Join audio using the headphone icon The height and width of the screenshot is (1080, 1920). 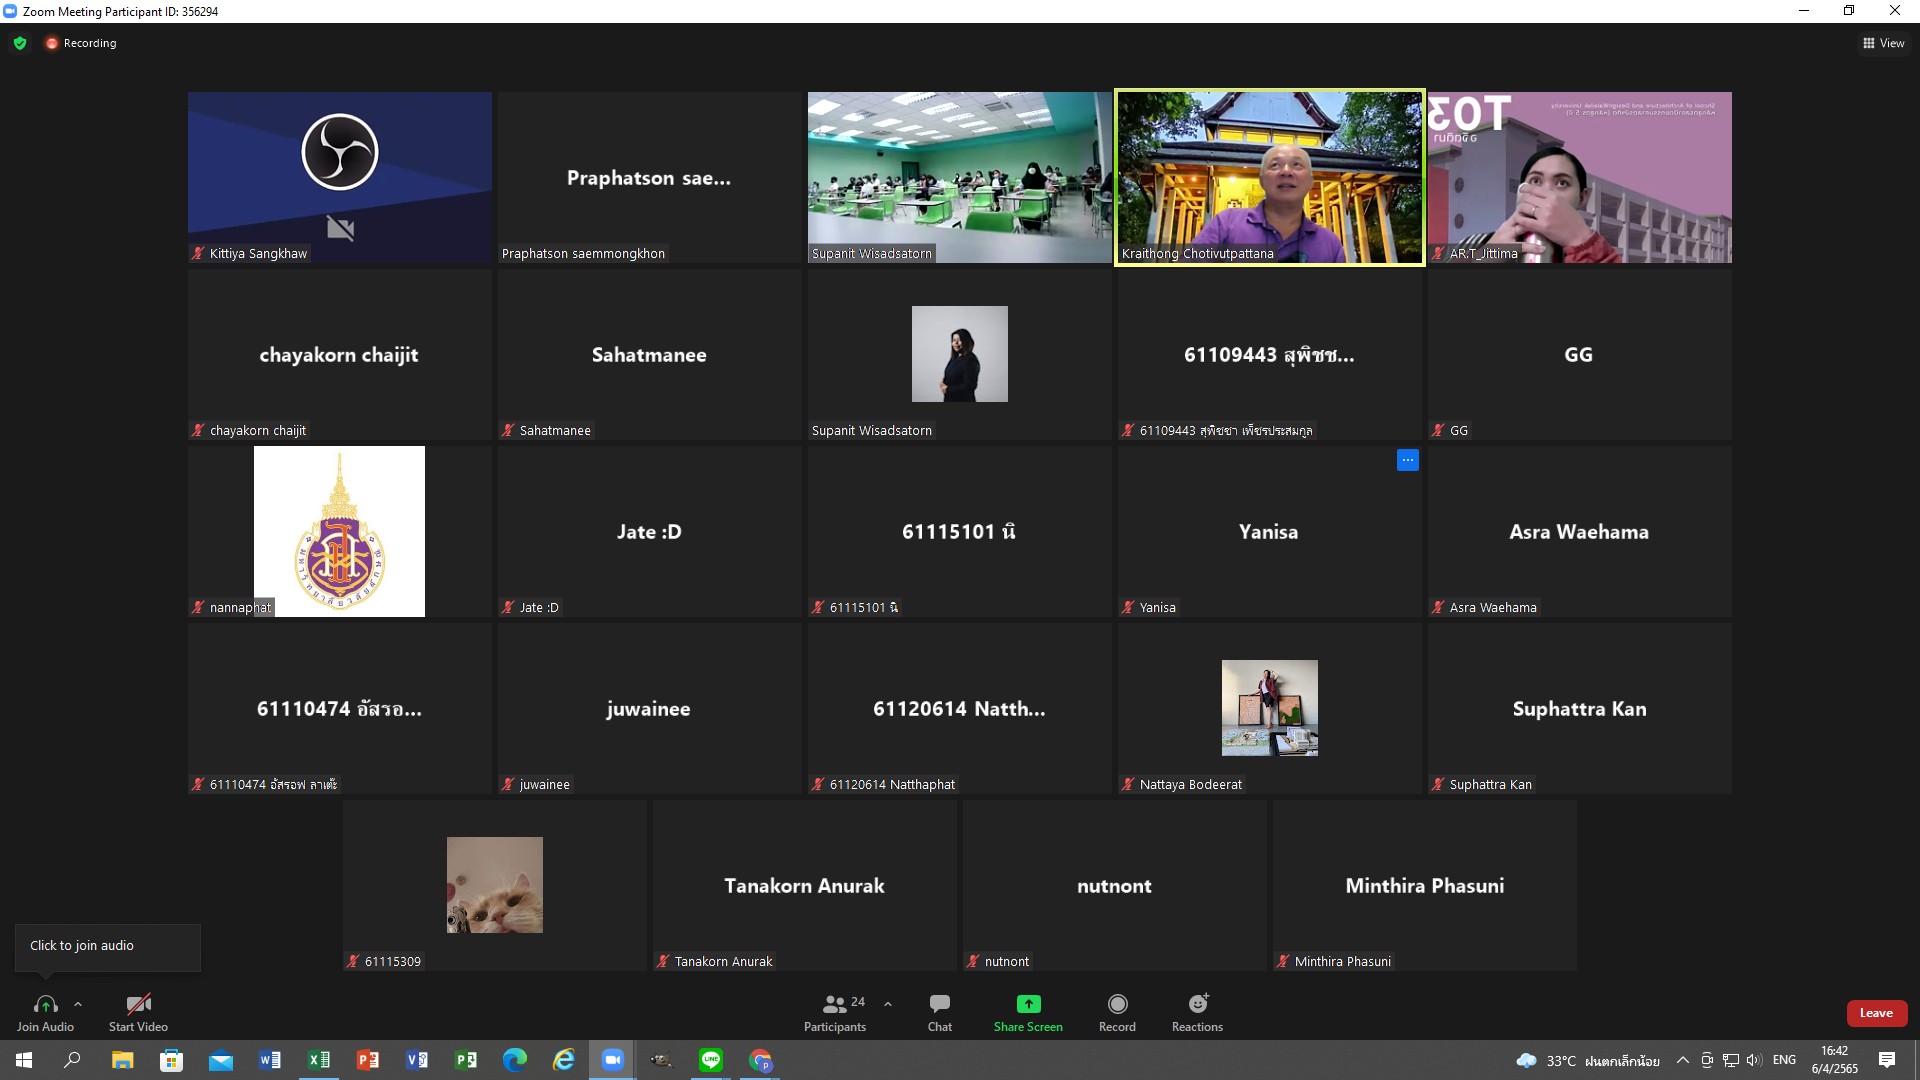tap(45, 1005)
